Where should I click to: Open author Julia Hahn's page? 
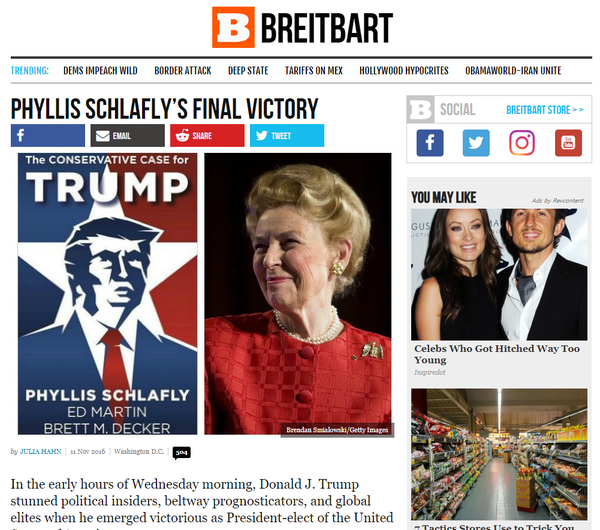[41, 452]
